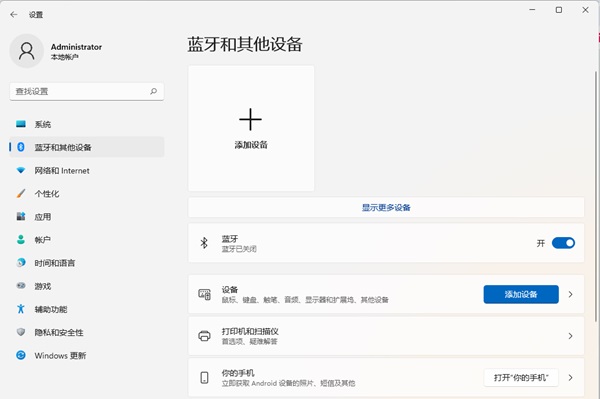Click the 蓝牙已关闭 status text
Screen dimensions: 600x399
pyautogui.click(x=239, y=249)
